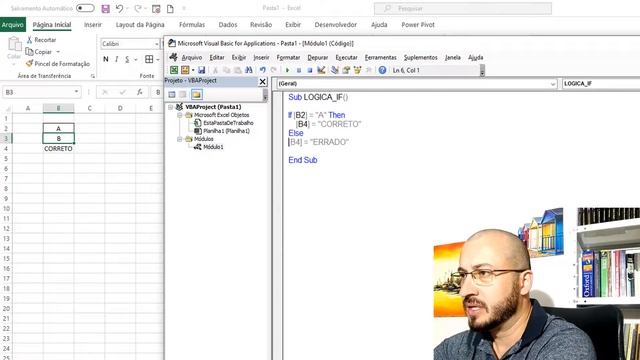Click the Find binoculars icon in VBA toolbar
This screenshot has height=360, width=640.
(249, 70)
